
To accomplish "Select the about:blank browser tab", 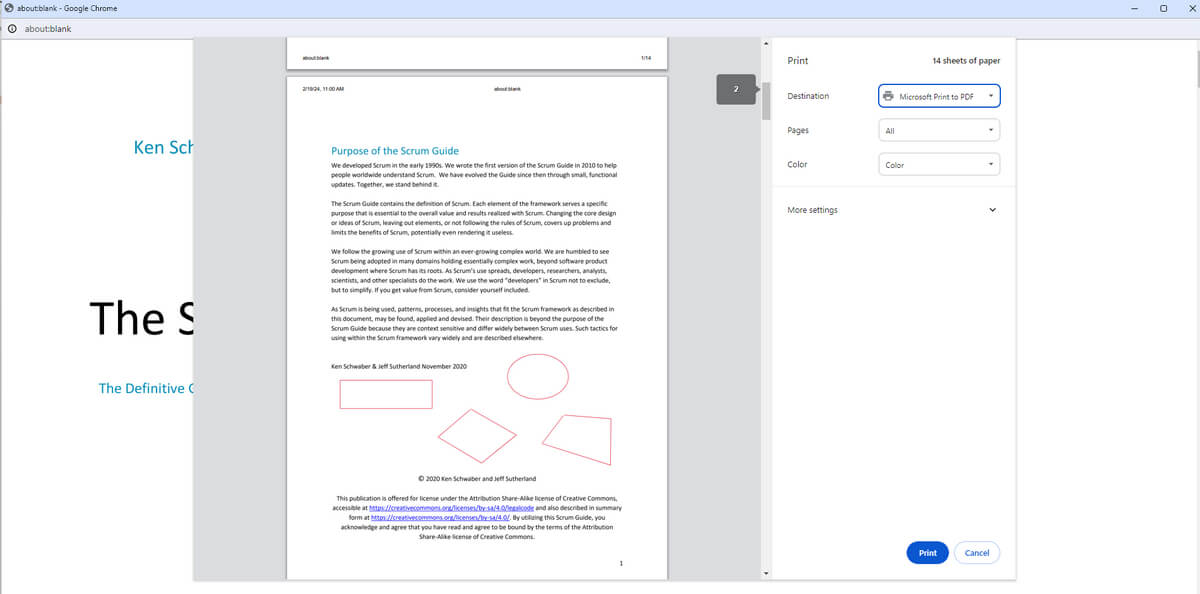I will [x=60, y=8].
